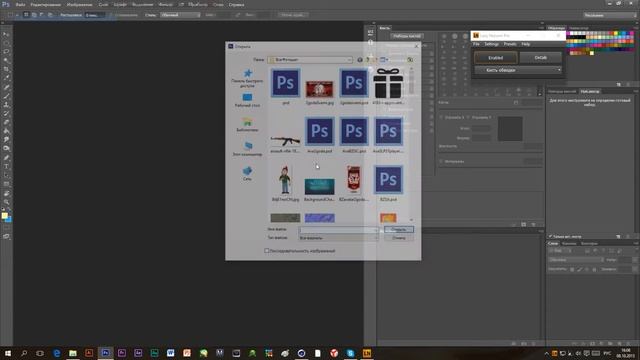Image resolution: width=640 pixels, height=360 pixels.
Task: Open This PC location in Open dialog
Action: tap(247, 149)
